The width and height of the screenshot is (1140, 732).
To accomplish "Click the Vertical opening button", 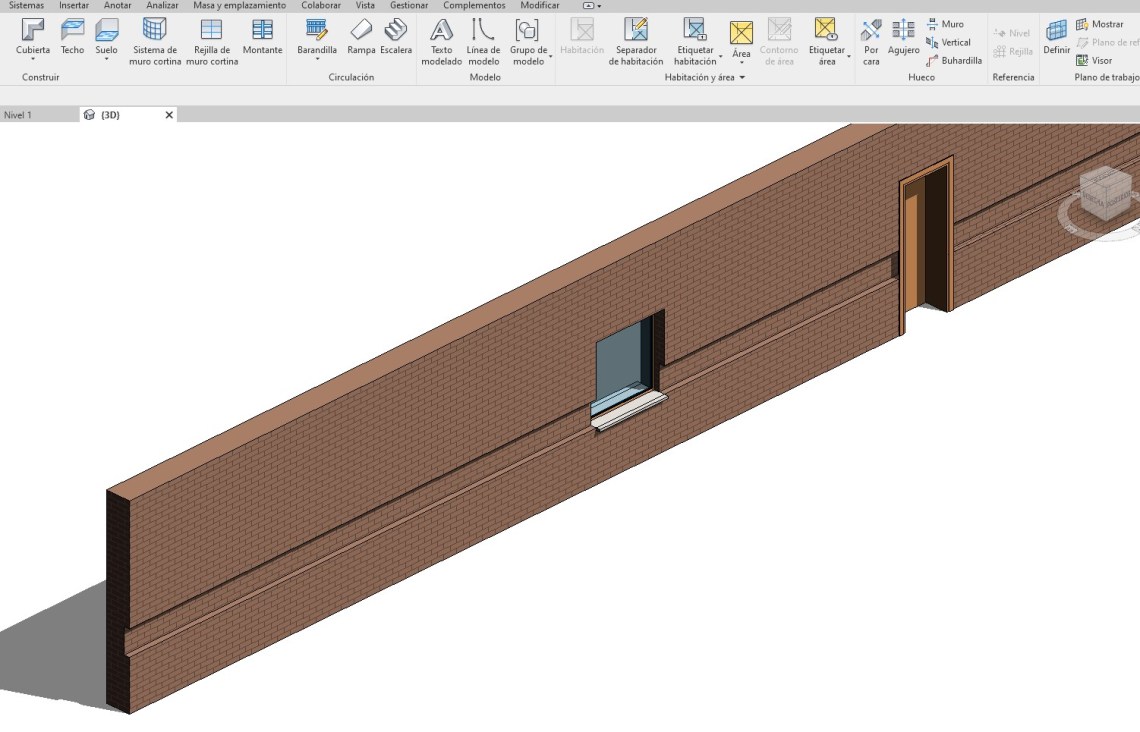I will [948, 43].
